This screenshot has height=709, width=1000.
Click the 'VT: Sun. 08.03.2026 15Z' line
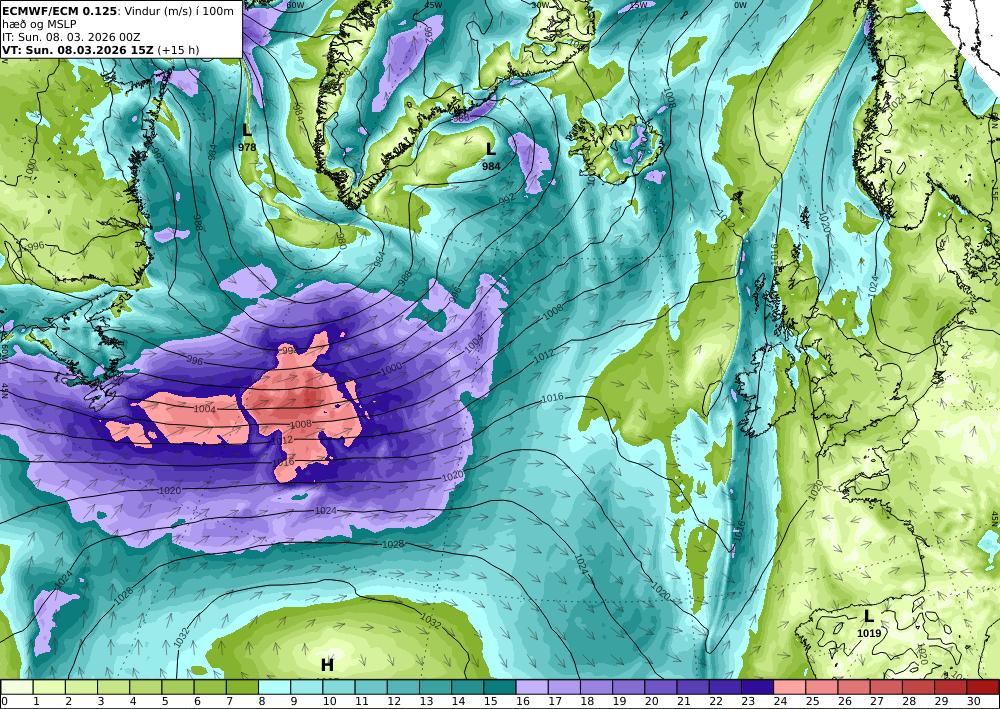pyautogui.click(x=78, y=50)
